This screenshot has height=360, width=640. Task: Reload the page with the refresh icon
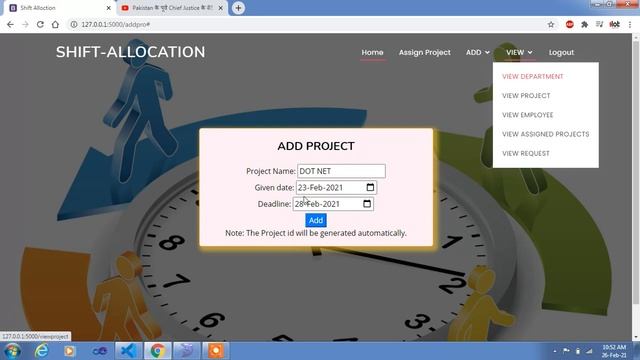click(40, 24)
